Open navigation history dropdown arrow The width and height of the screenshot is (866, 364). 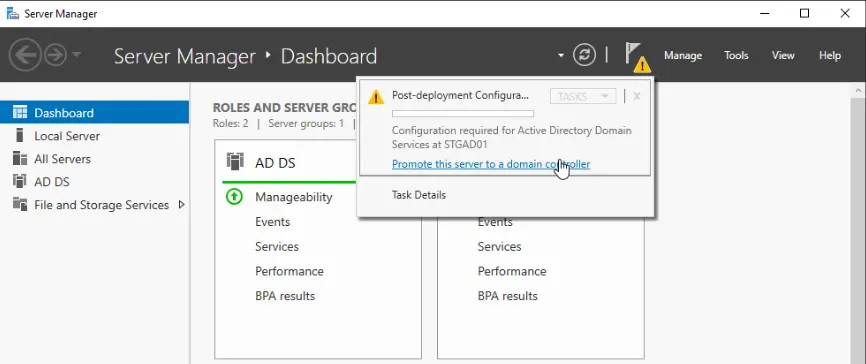click(x=77, y=55)
